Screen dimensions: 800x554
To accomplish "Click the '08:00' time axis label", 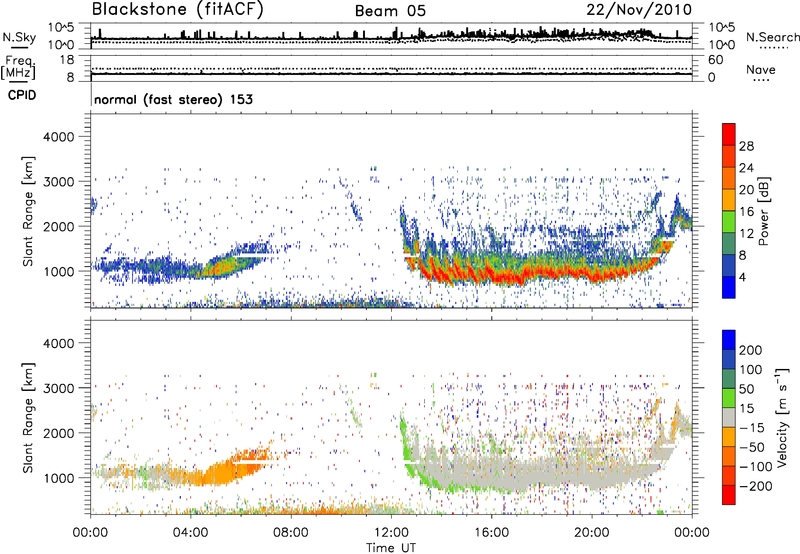I will coord(291,533).
